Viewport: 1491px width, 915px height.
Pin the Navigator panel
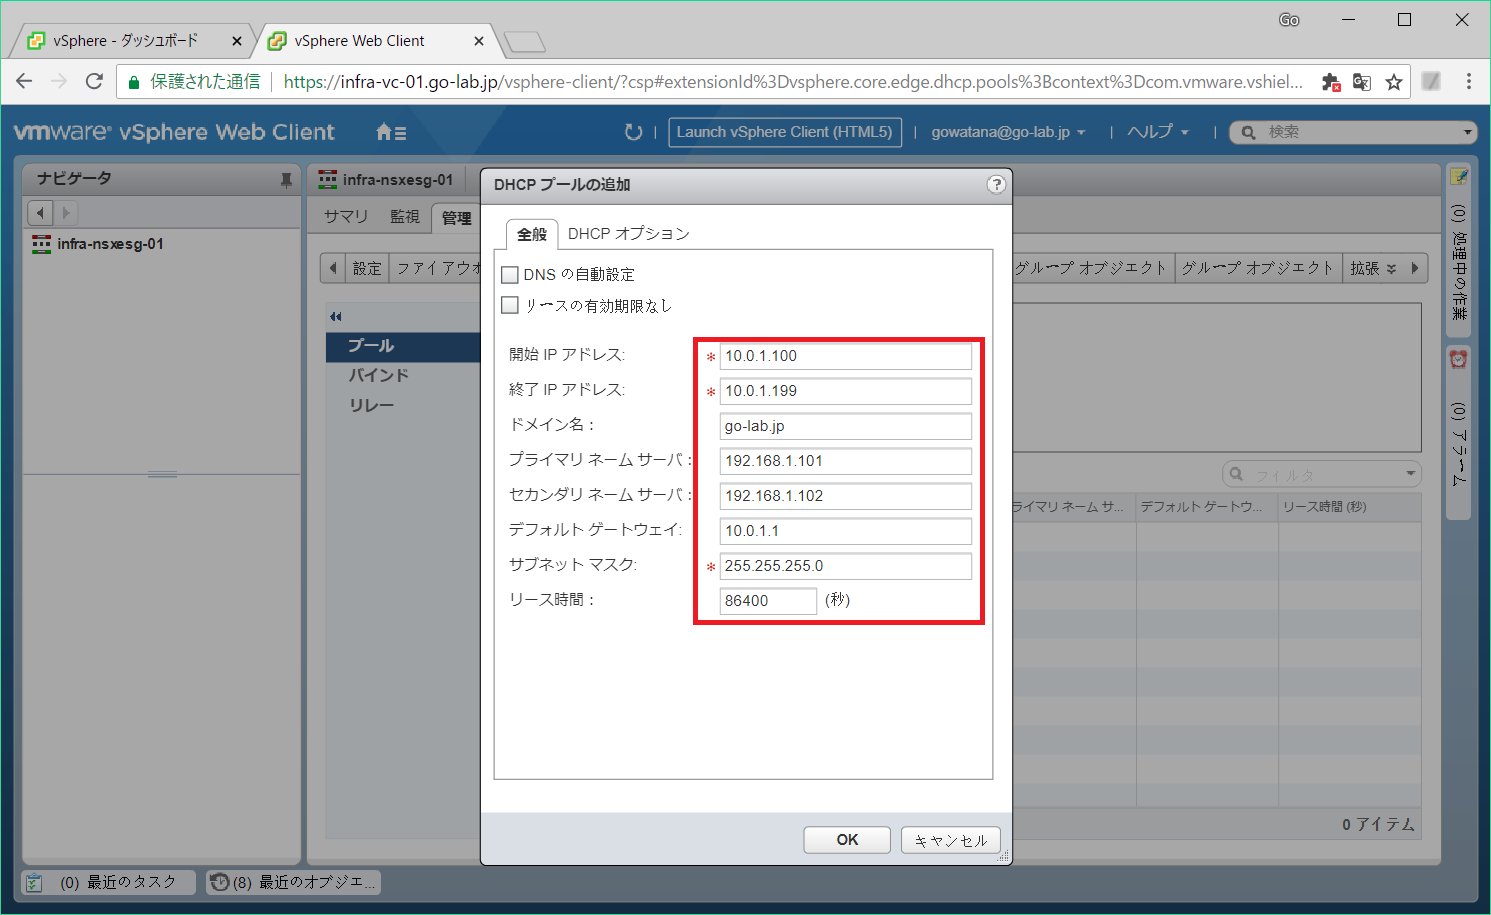click(x=286, y=180)
